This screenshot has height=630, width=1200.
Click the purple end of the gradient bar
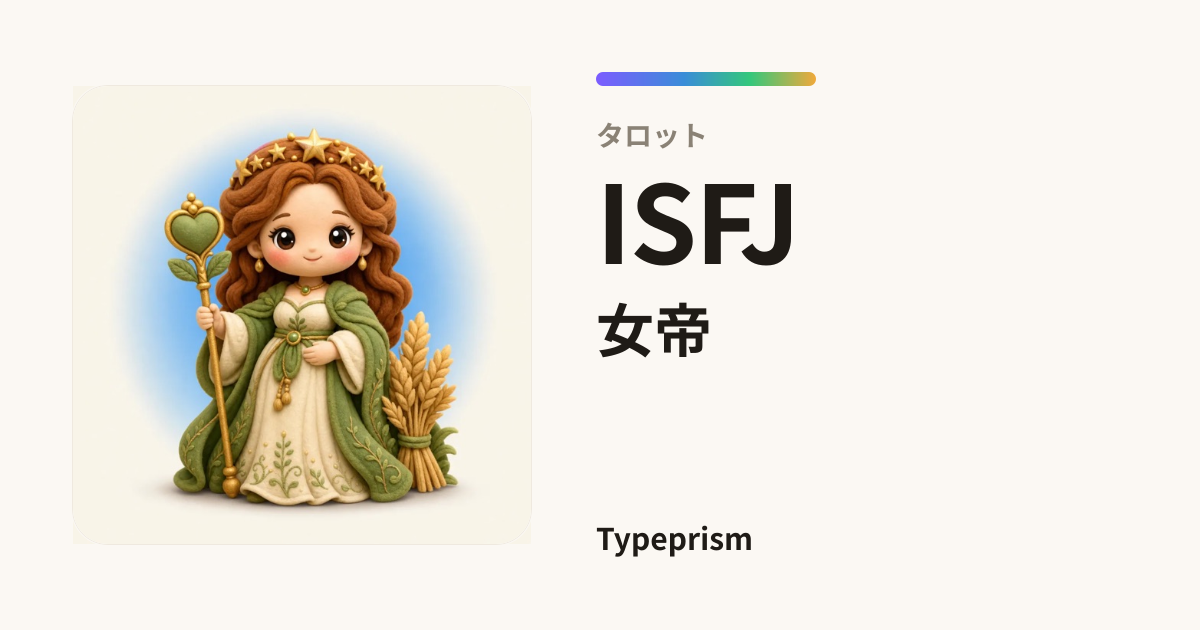click(x=606, y=79)
